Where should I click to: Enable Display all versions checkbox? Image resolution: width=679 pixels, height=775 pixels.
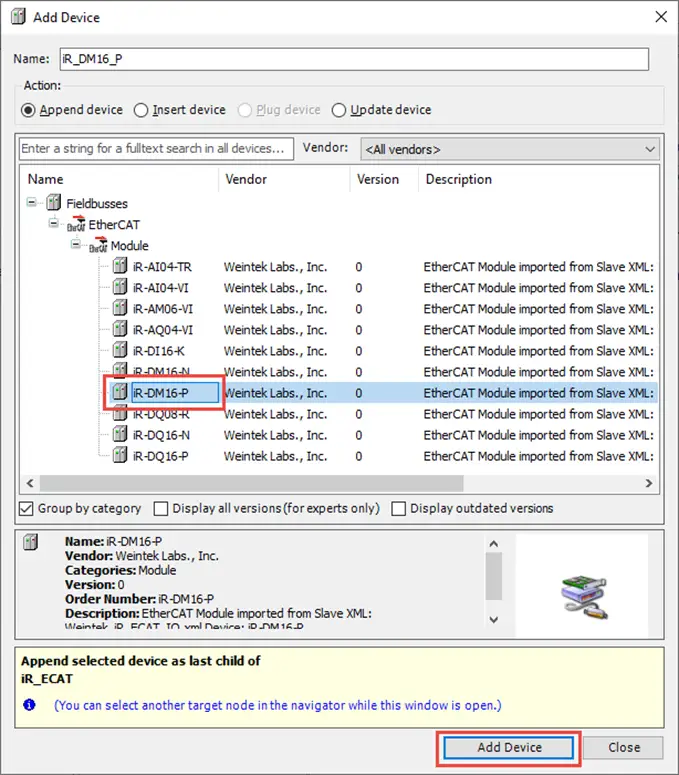(161, 509)
